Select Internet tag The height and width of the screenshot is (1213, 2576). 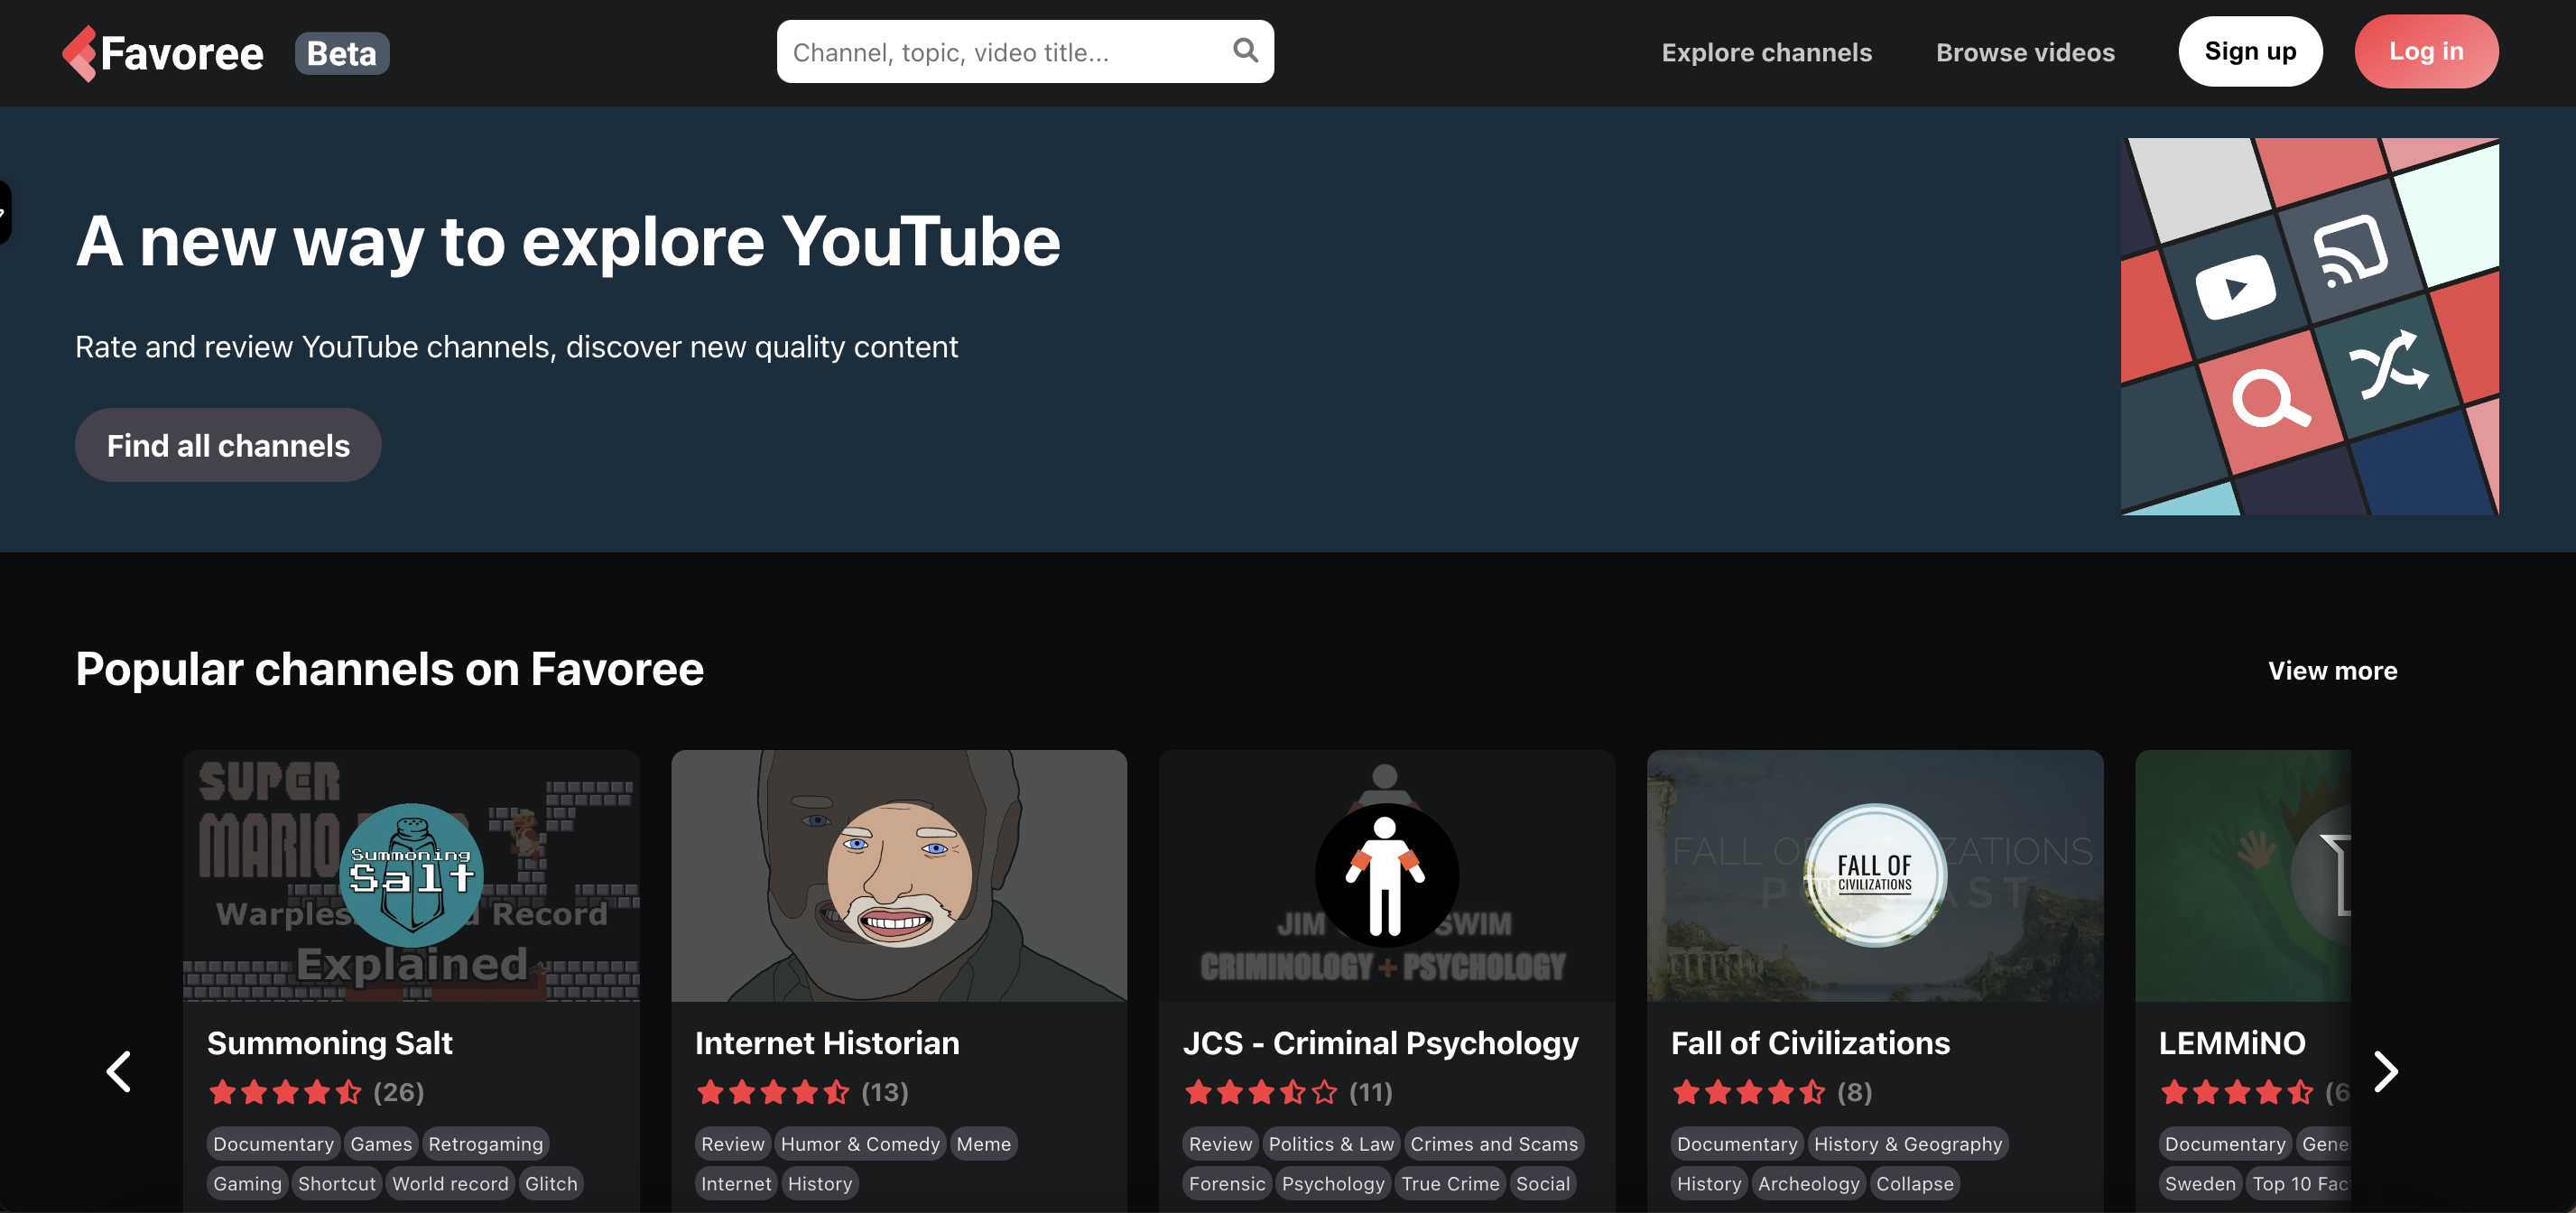736,1183
